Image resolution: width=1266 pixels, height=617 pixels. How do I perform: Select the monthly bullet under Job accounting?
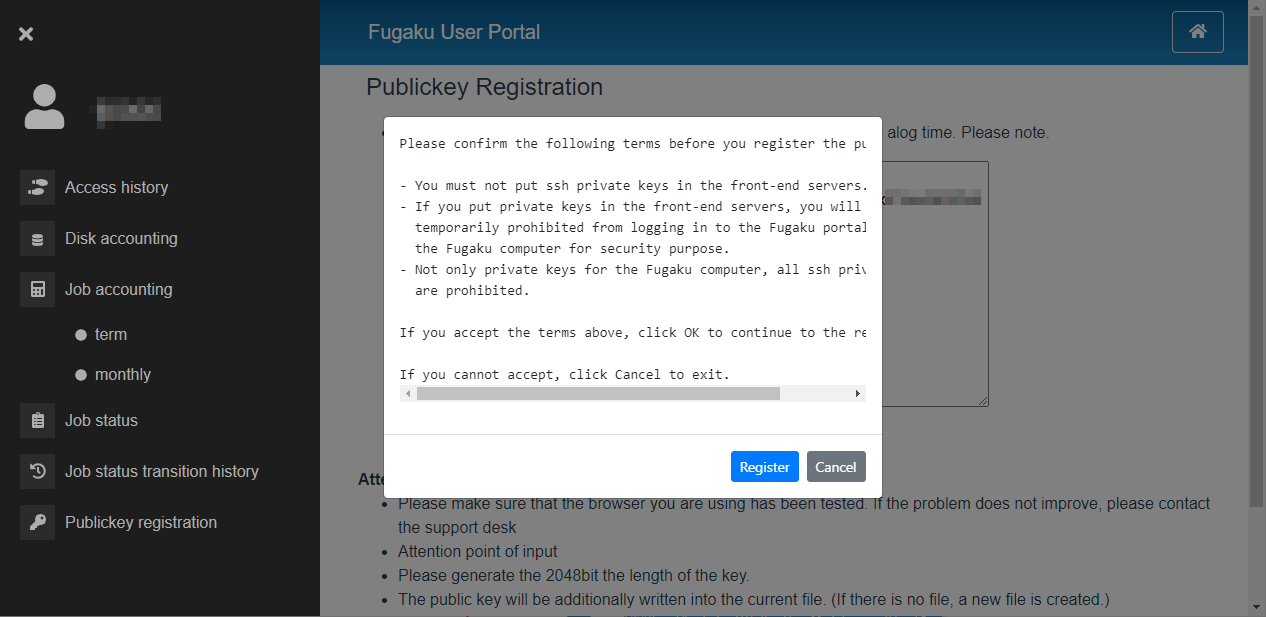pos(81,375)
